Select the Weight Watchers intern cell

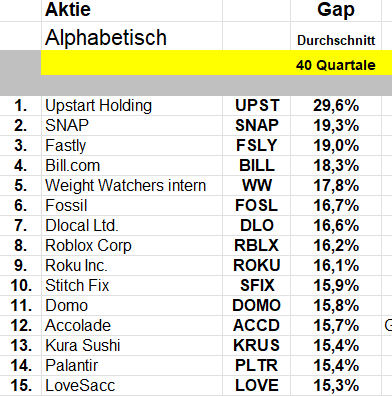coord(132,186)
